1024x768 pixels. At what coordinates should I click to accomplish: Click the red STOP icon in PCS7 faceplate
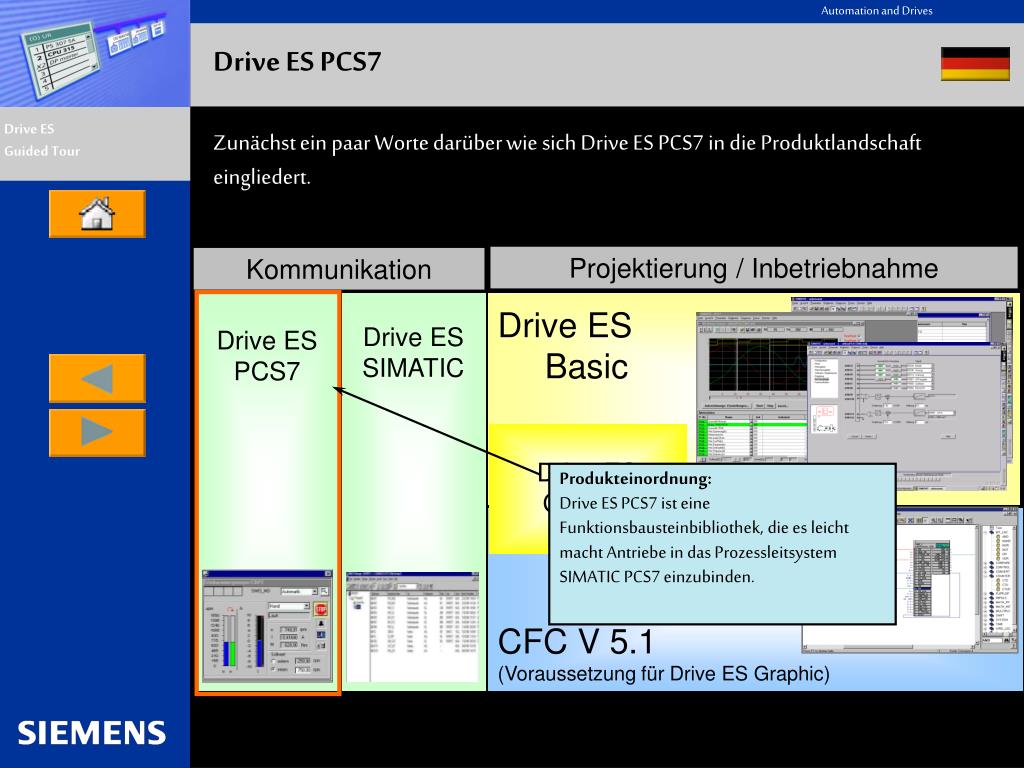coord(321,609)
